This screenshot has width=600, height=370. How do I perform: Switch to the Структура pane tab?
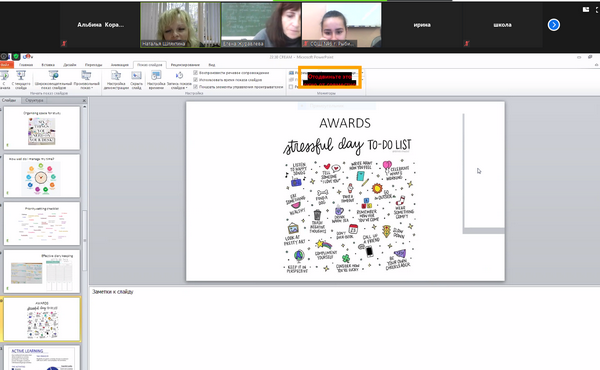(x=34, y=100)
